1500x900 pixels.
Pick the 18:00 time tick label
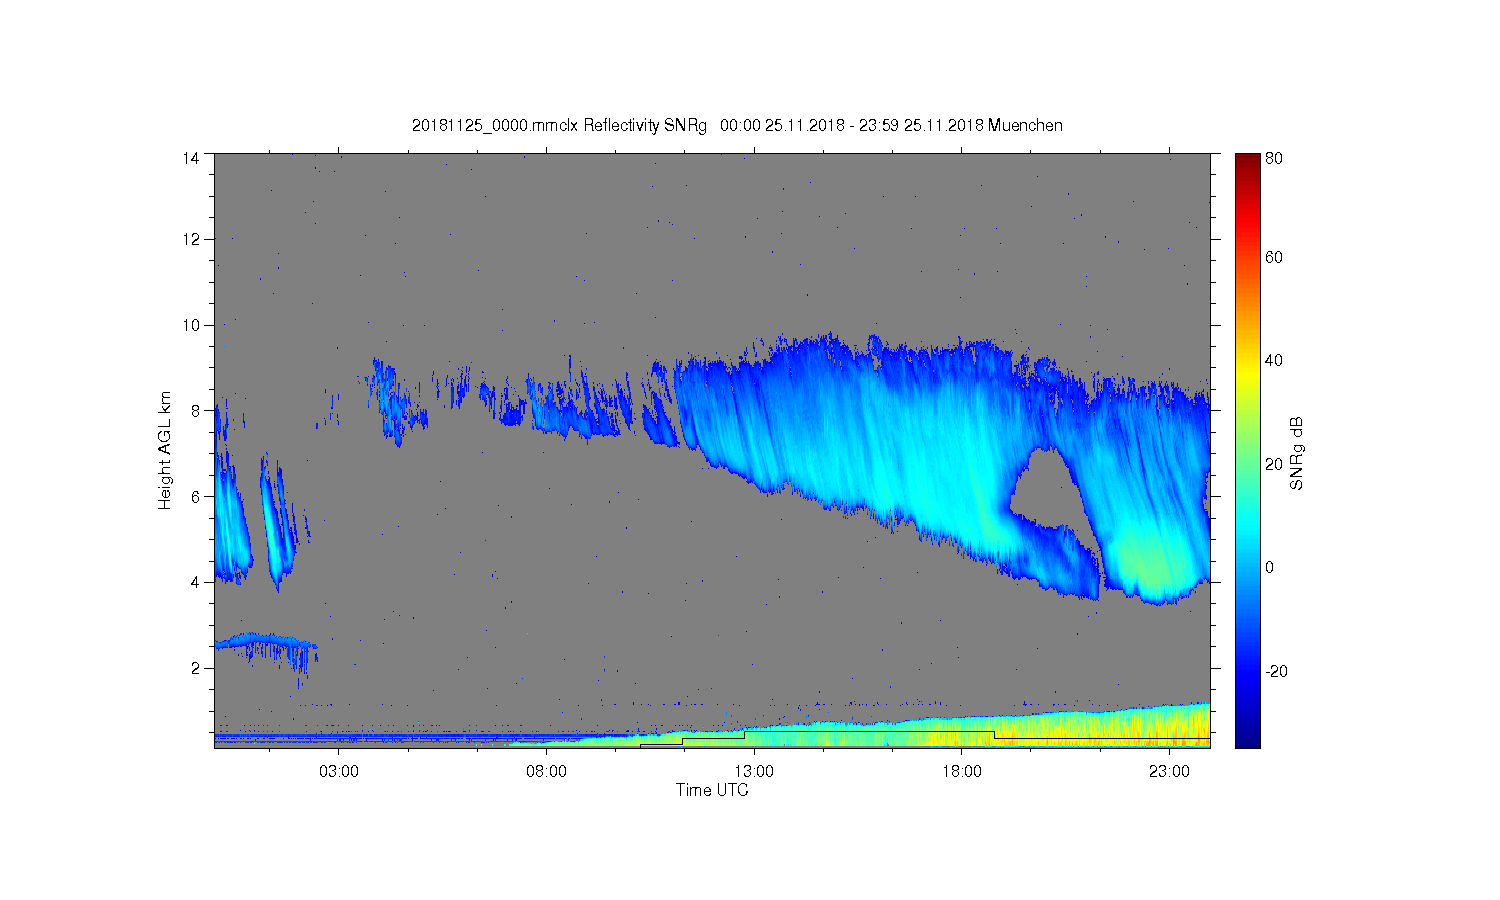point(961,772)
